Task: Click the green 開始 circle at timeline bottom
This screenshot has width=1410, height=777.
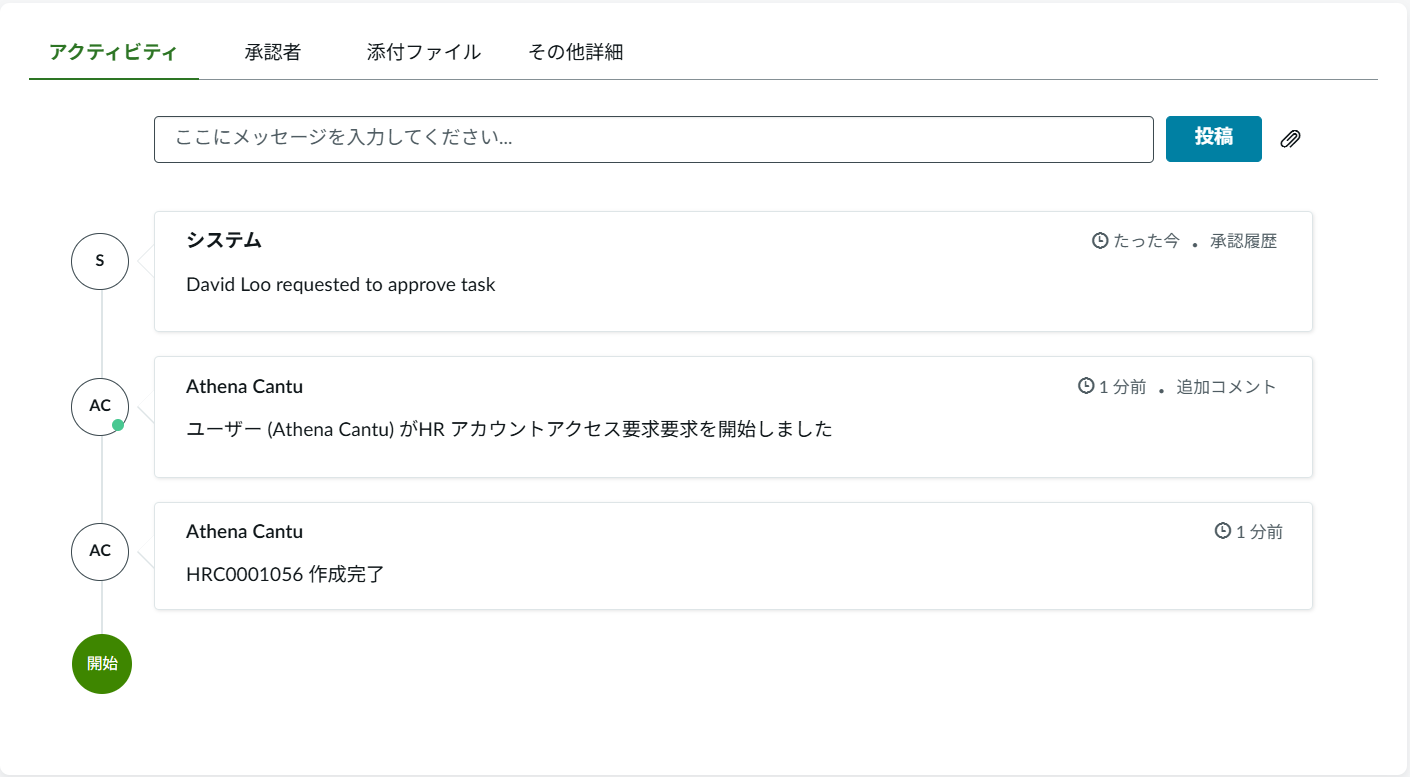Action: coord(101,663)
